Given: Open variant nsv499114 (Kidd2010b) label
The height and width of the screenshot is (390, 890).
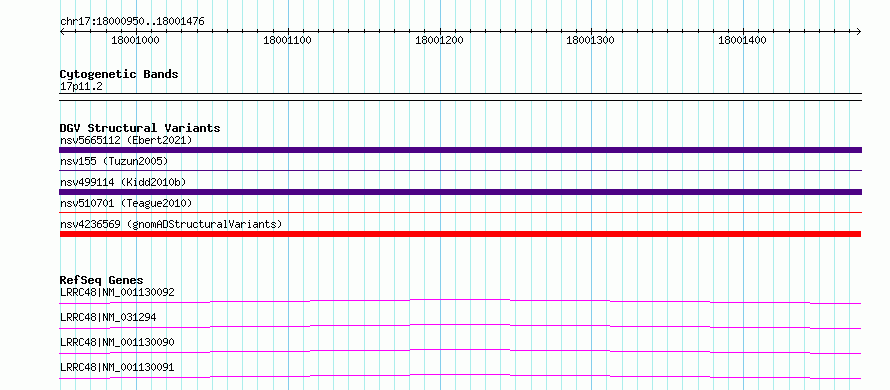Looking at the screenshot, I should (123, 182).
